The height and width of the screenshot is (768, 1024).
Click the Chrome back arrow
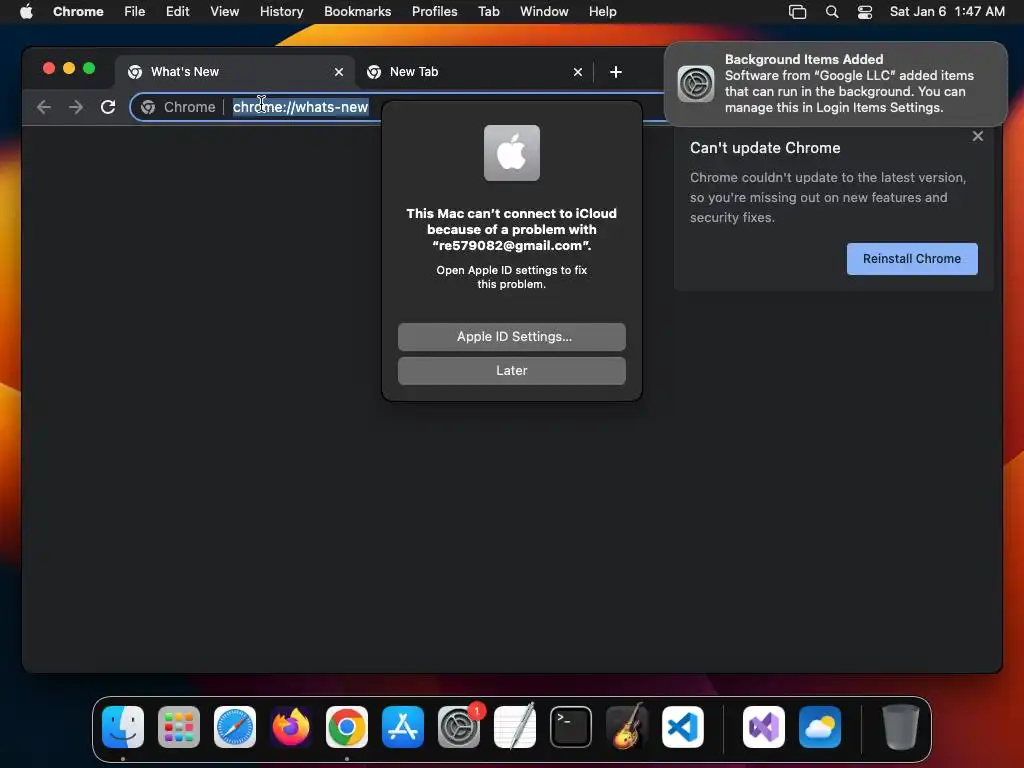(x=44, y=107)
